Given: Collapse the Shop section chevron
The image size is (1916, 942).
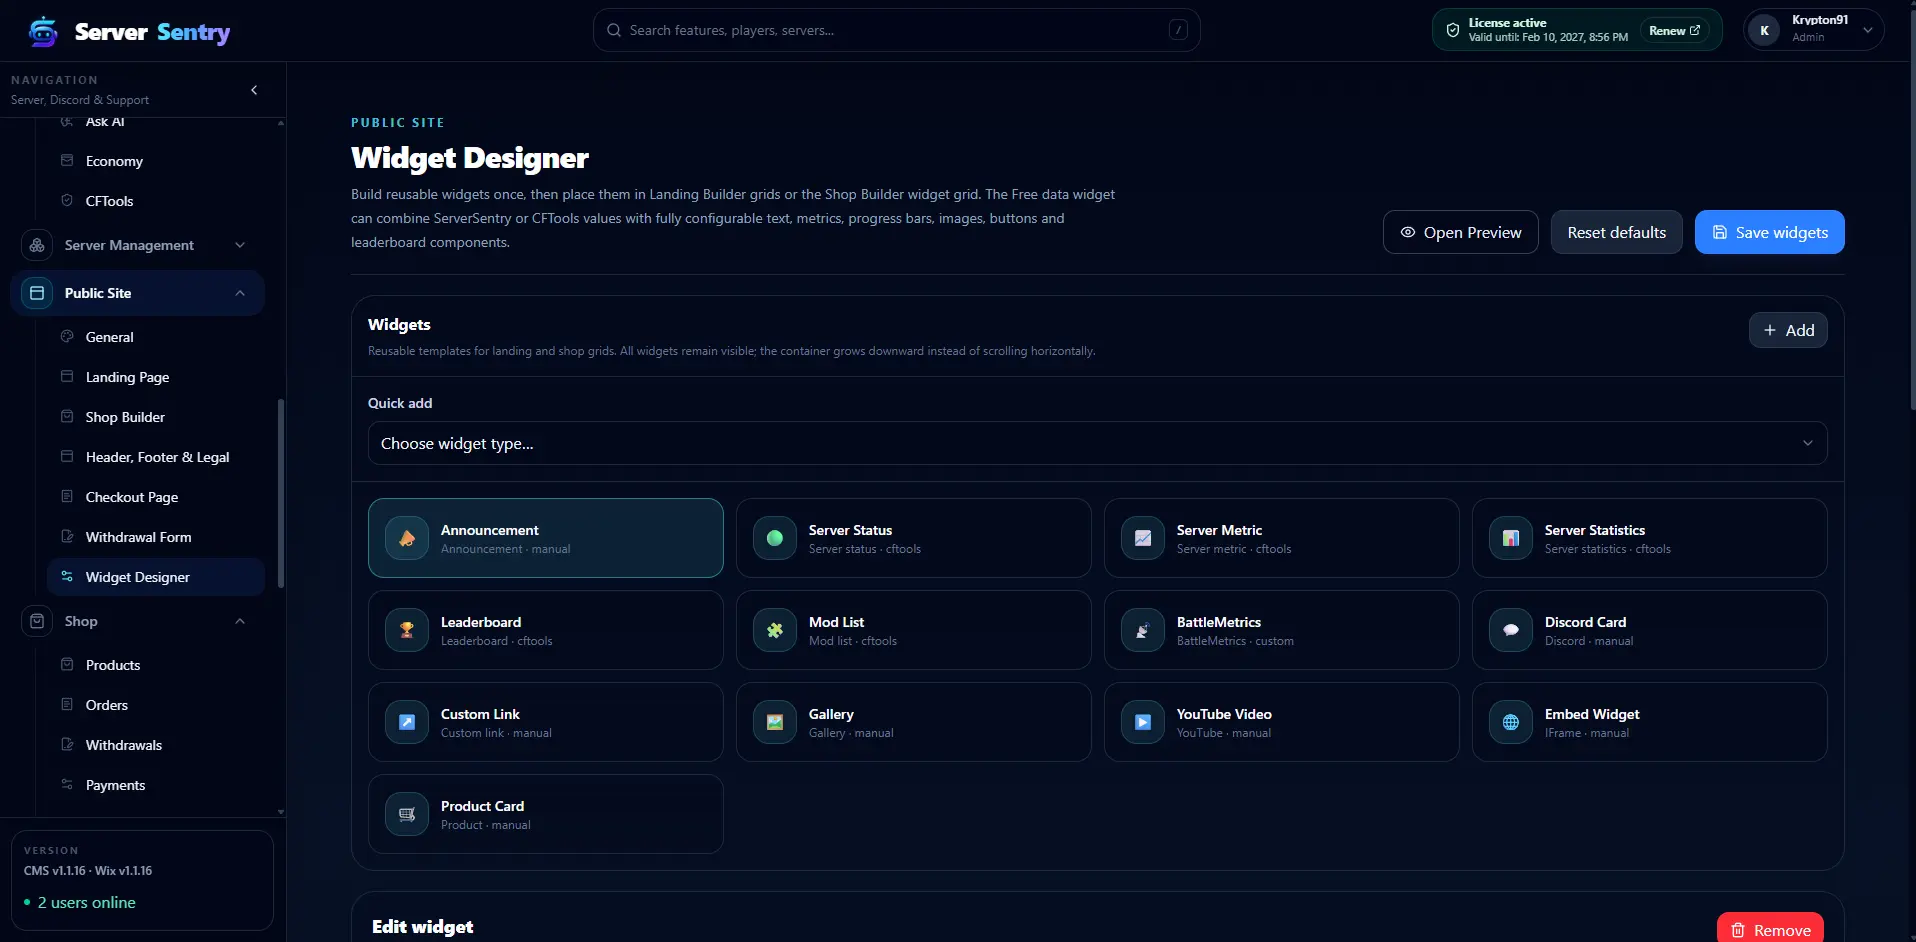Looking at the screenshot, I should tap(240, 621).
